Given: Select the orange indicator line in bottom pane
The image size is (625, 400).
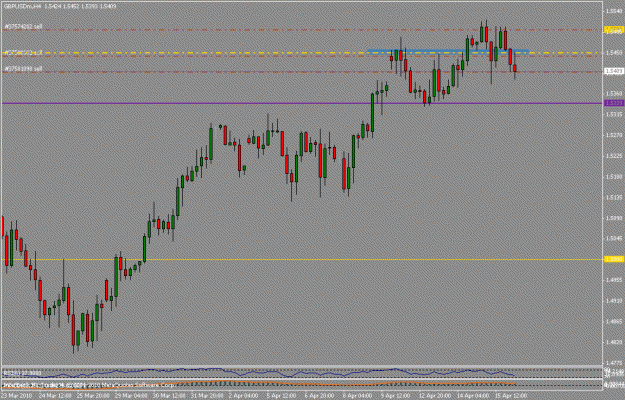Looking at the screenshot, I should (259, 384).
